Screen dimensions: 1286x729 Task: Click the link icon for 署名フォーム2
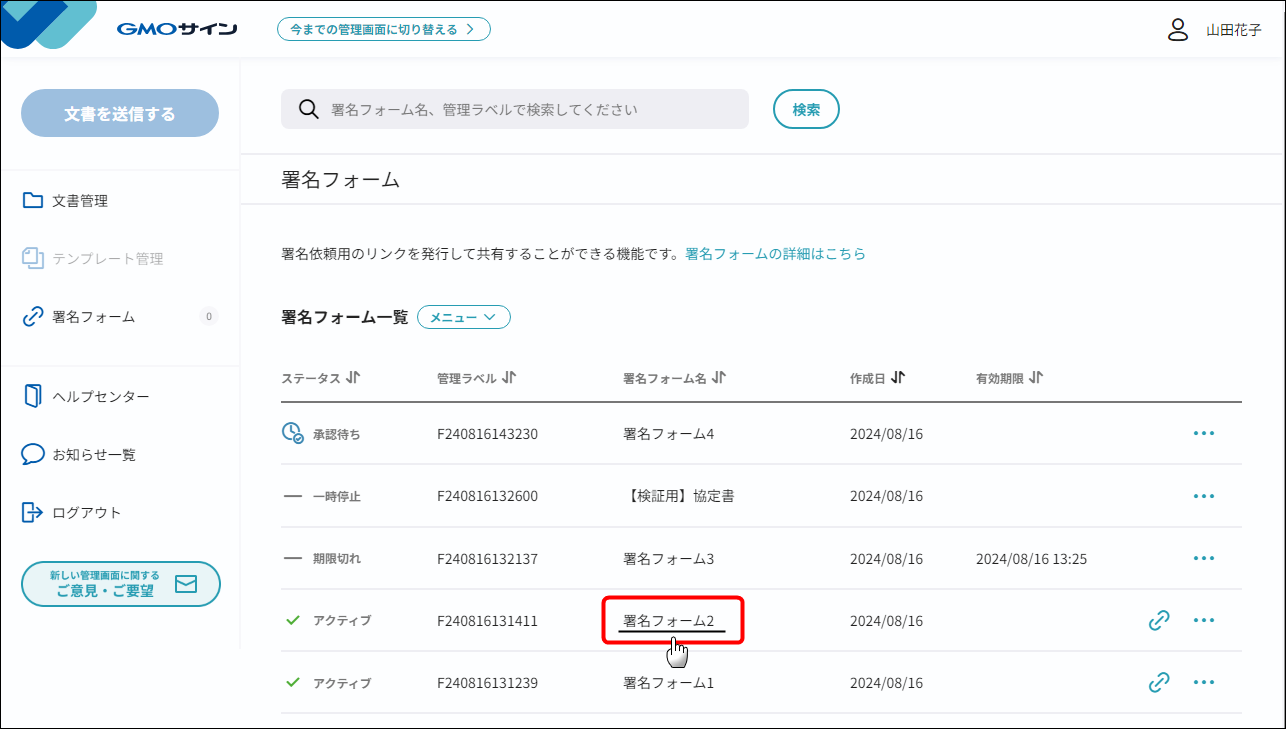(1159, 620)
